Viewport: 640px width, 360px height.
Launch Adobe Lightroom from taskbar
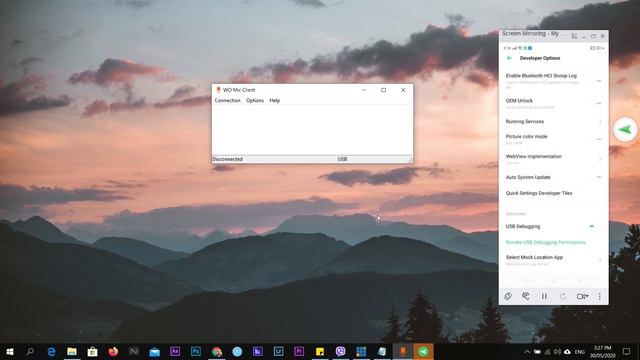pos(278,351)
